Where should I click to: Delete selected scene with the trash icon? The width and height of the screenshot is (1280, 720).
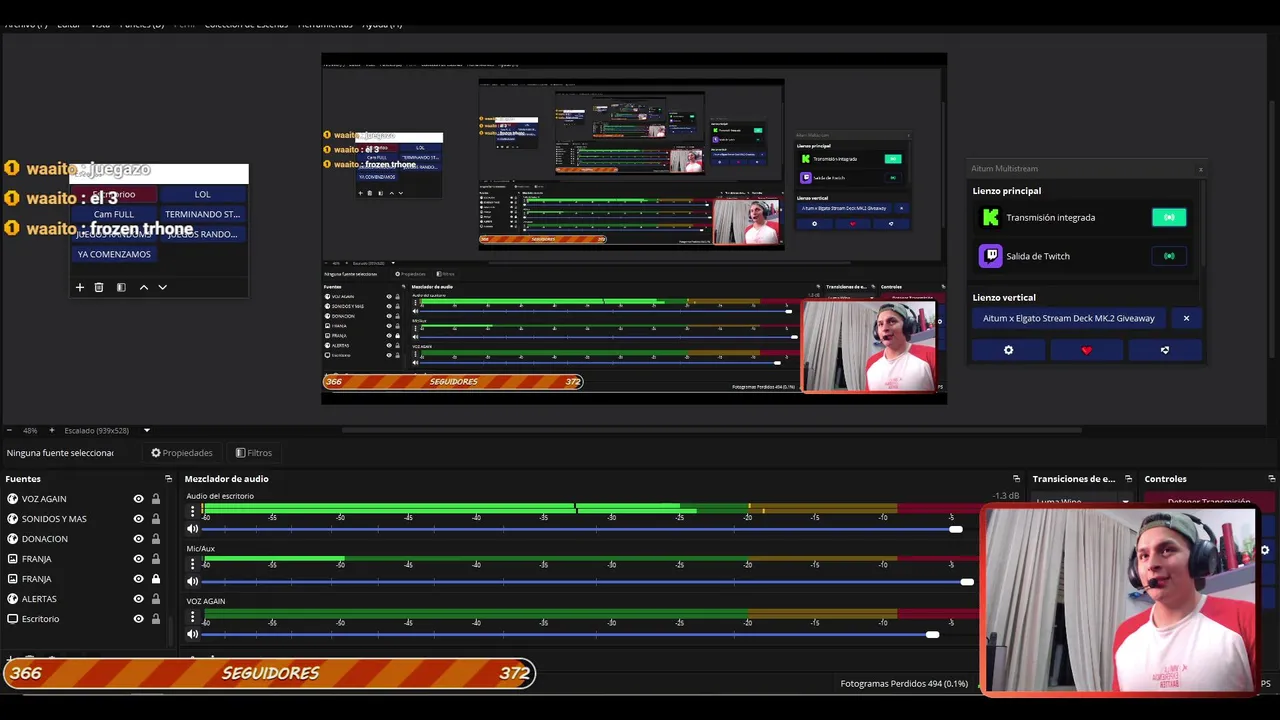click(x=99, y=287)
